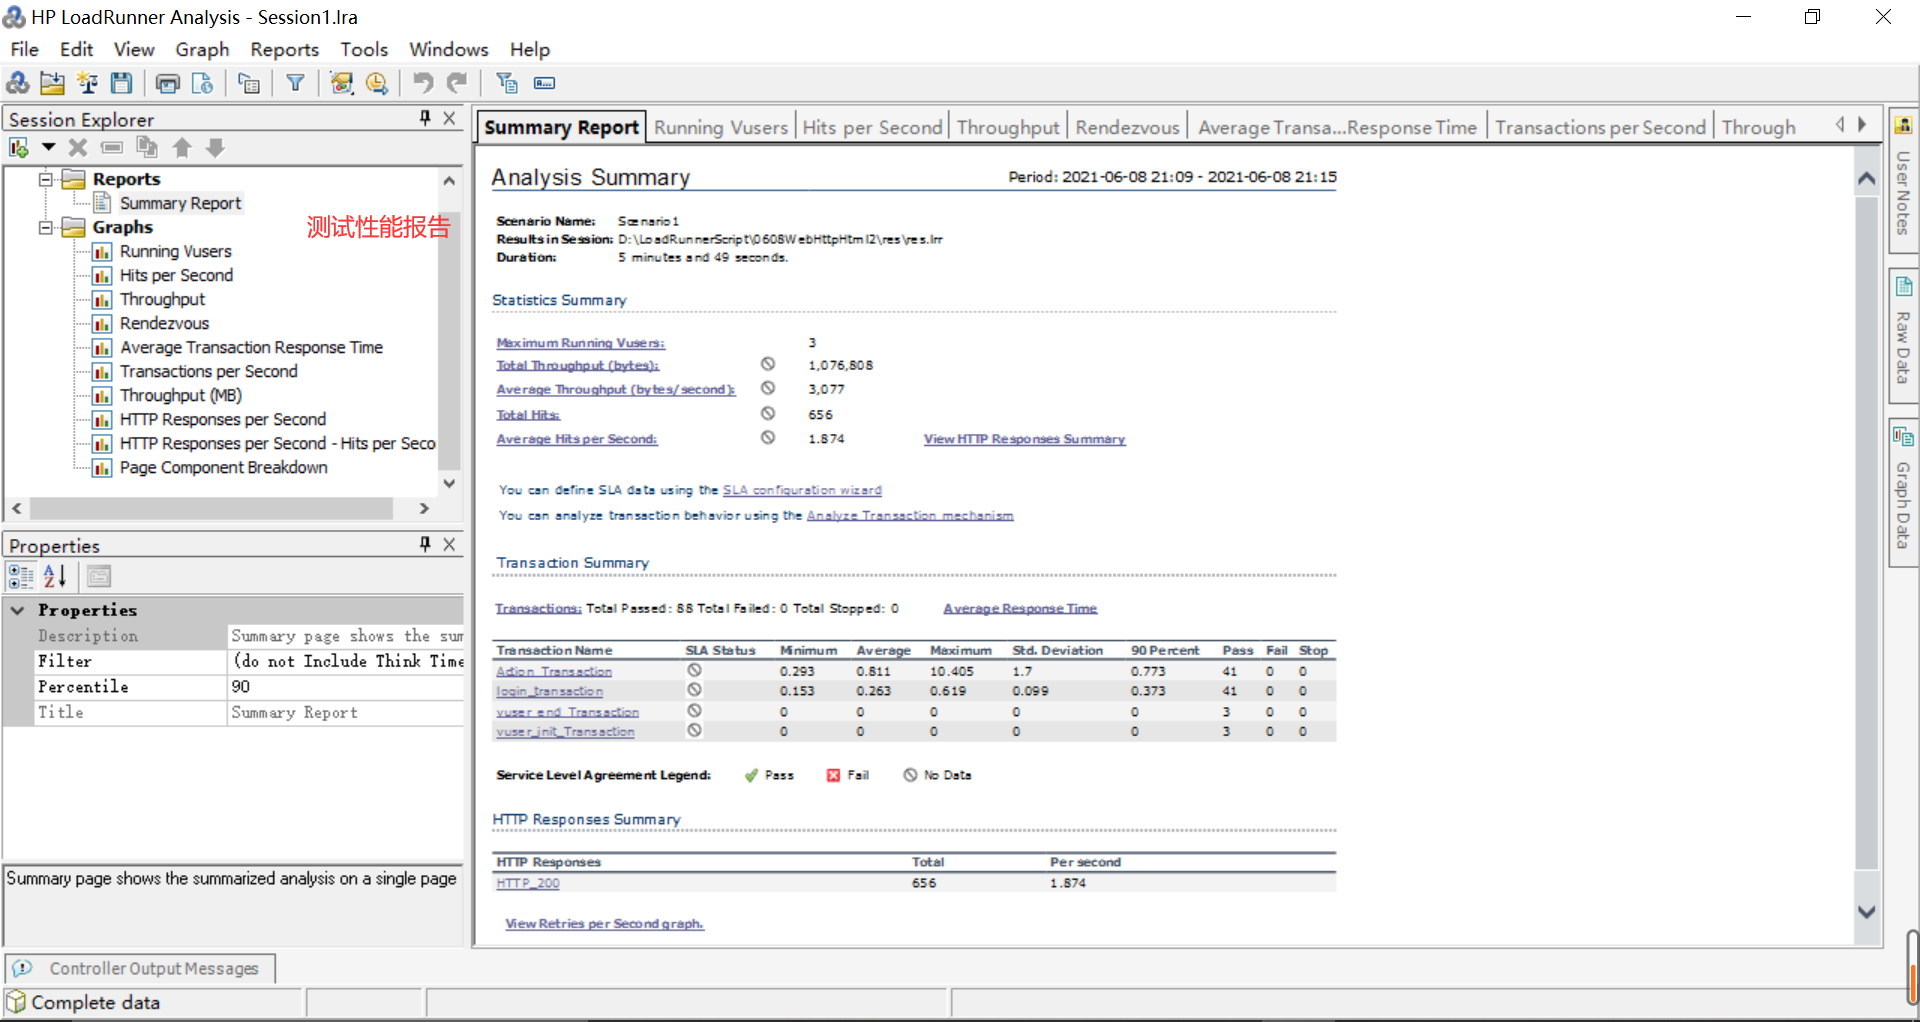Open the add-item dropdown arrow in Session Explorer

click(x=48, y=148)
